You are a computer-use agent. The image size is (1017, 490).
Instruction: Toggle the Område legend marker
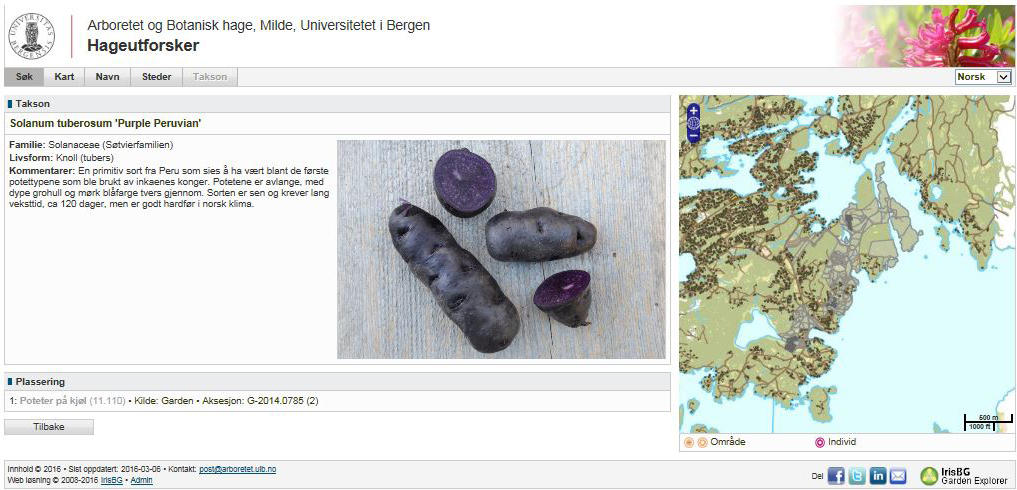(695, 443)
